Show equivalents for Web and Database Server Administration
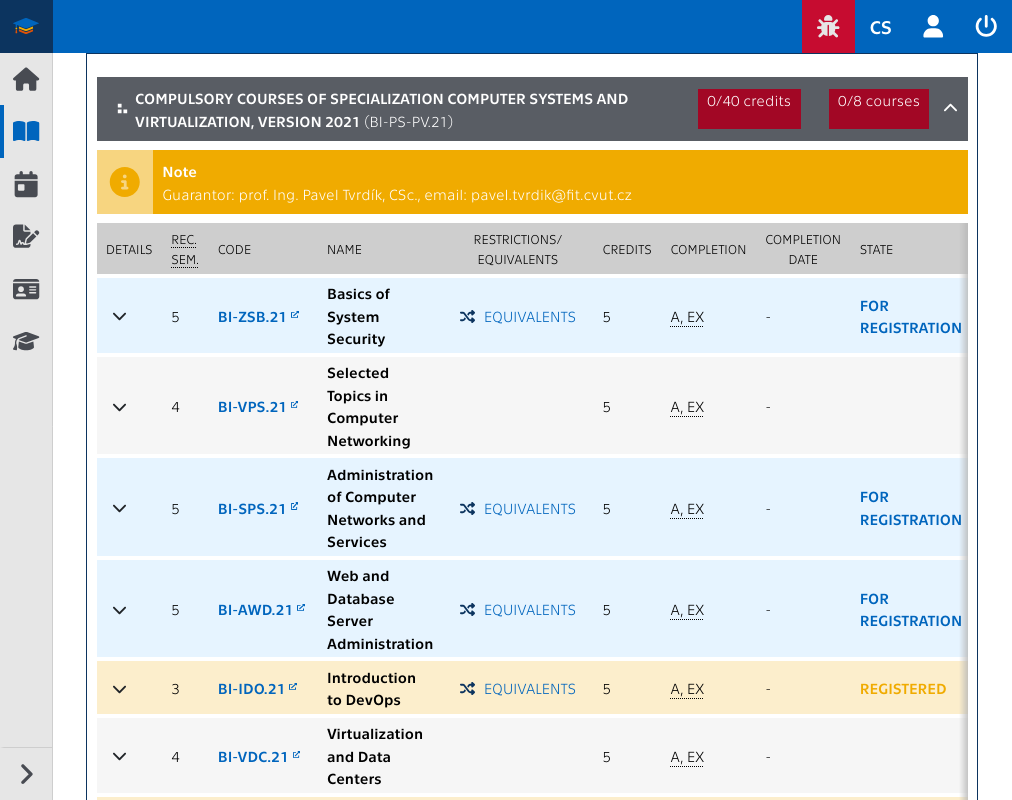Image resolution: width=1012 pixels, height=800 pixels. 529,610
